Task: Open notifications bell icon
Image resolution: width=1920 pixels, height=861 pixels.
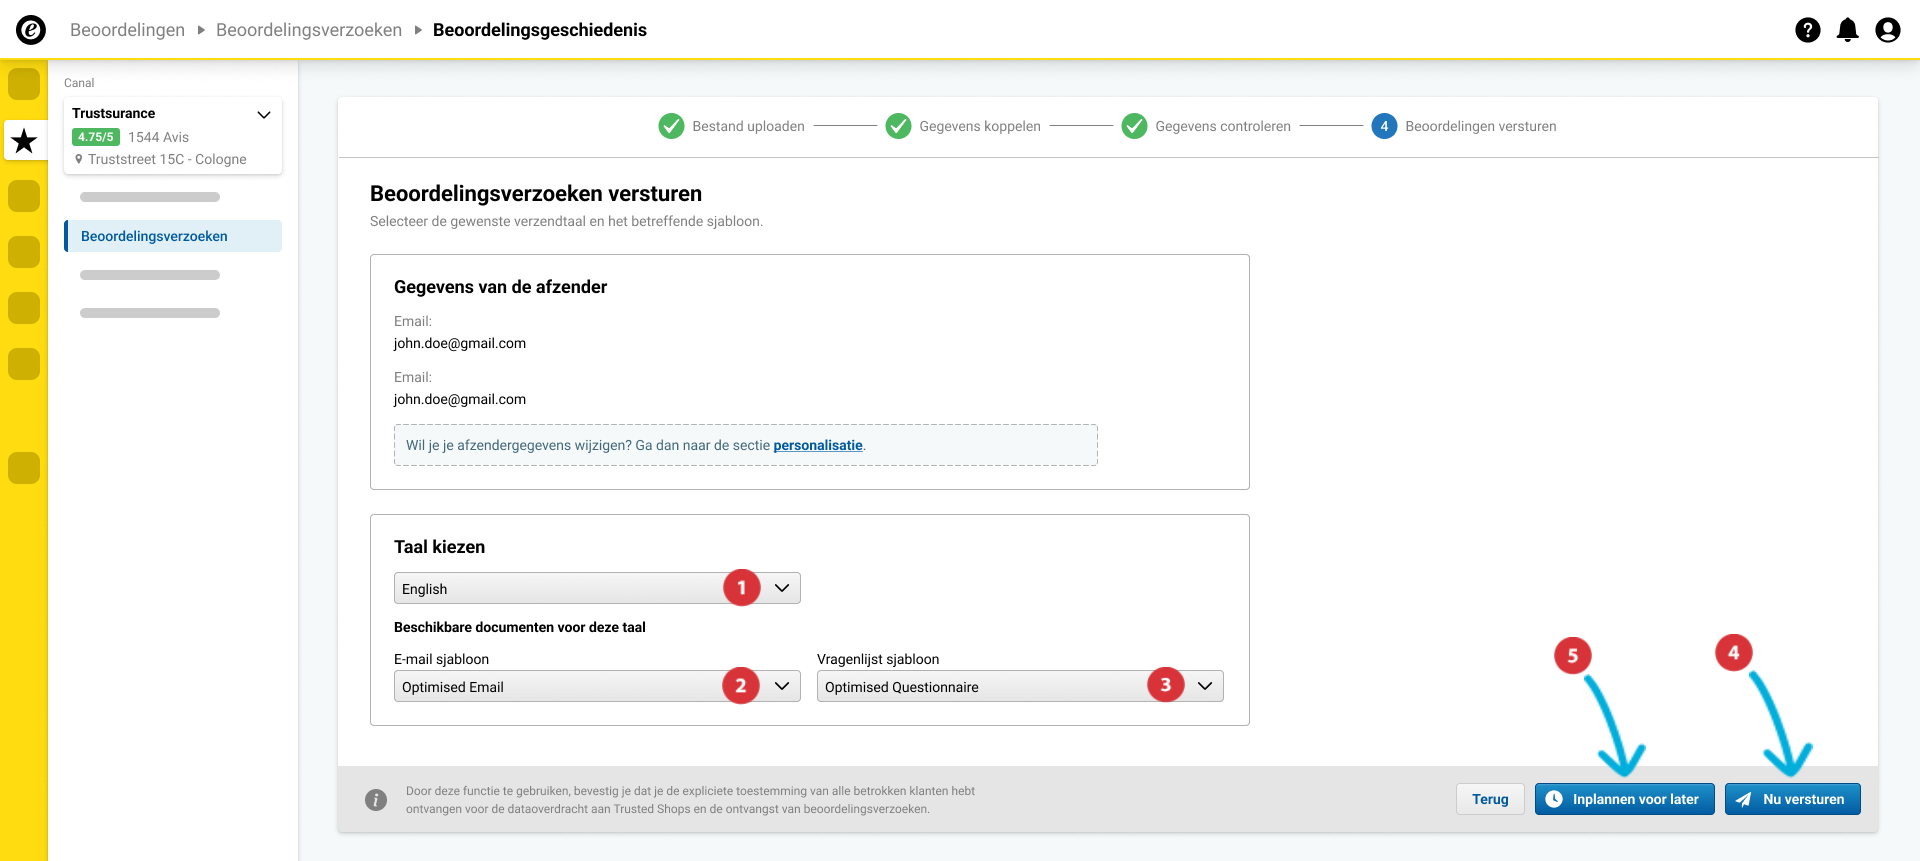Action: click(1847, 30)
